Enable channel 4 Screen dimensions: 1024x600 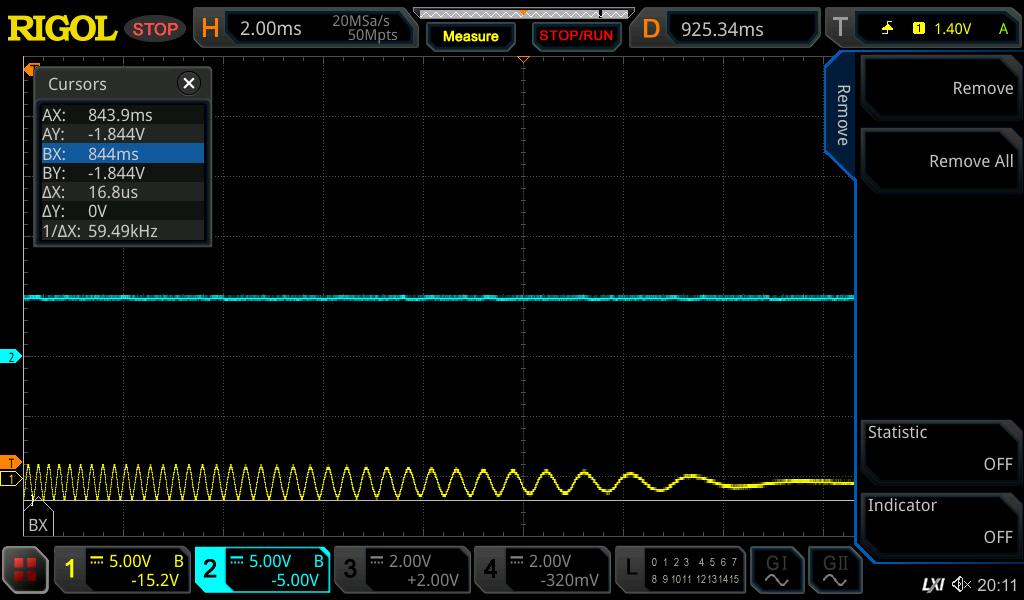[542, 569]
